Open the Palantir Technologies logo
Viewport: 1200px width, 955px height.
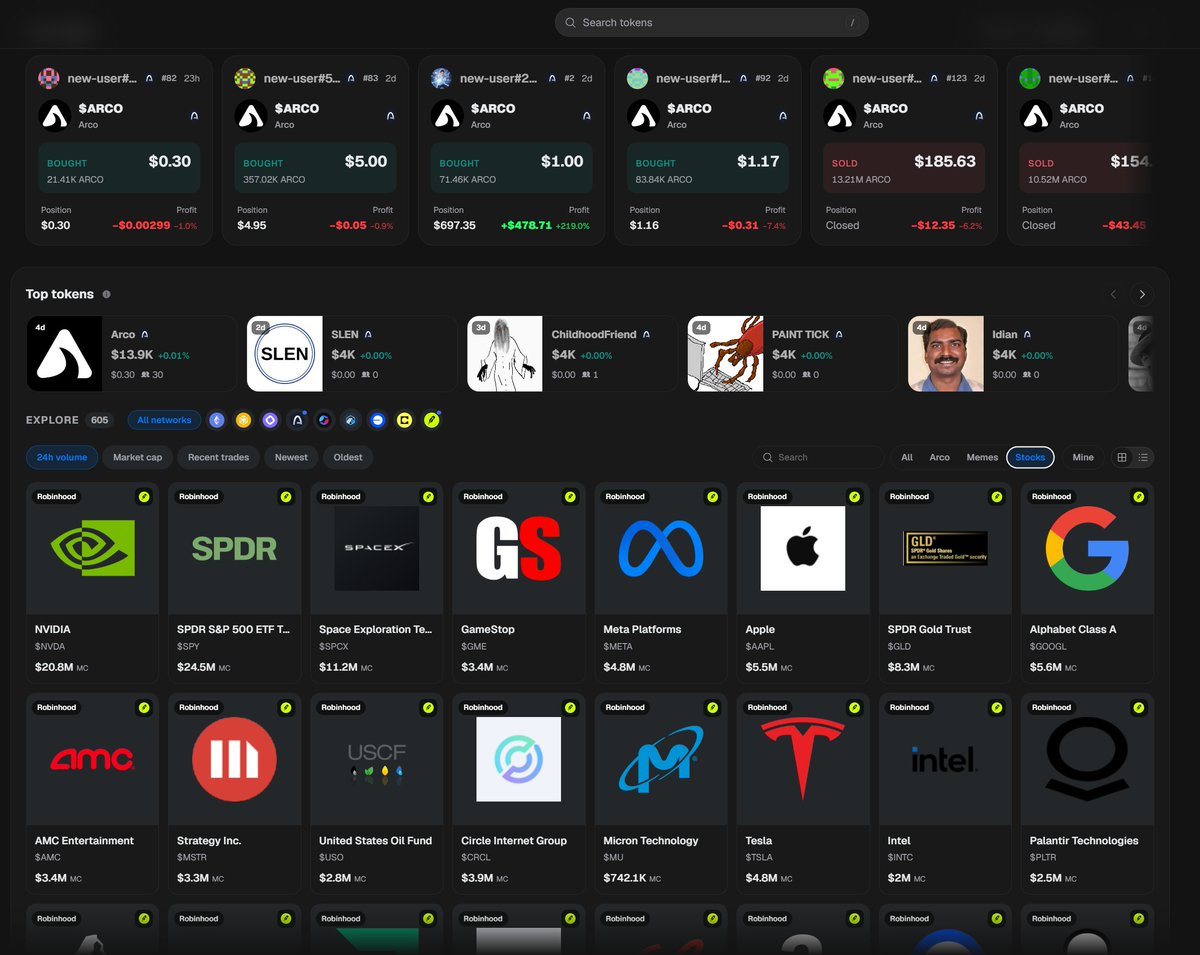tap(1087, 759)
